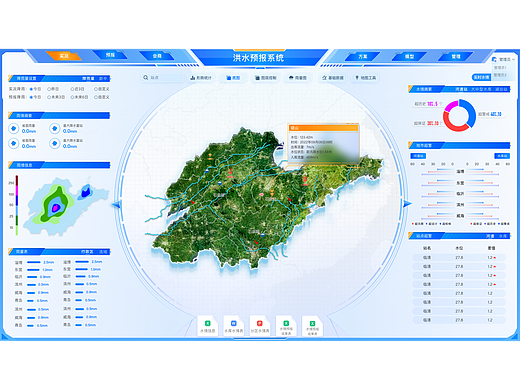Select the last tab in water summary header
520x390 pixels.
(x=501, y=89)
